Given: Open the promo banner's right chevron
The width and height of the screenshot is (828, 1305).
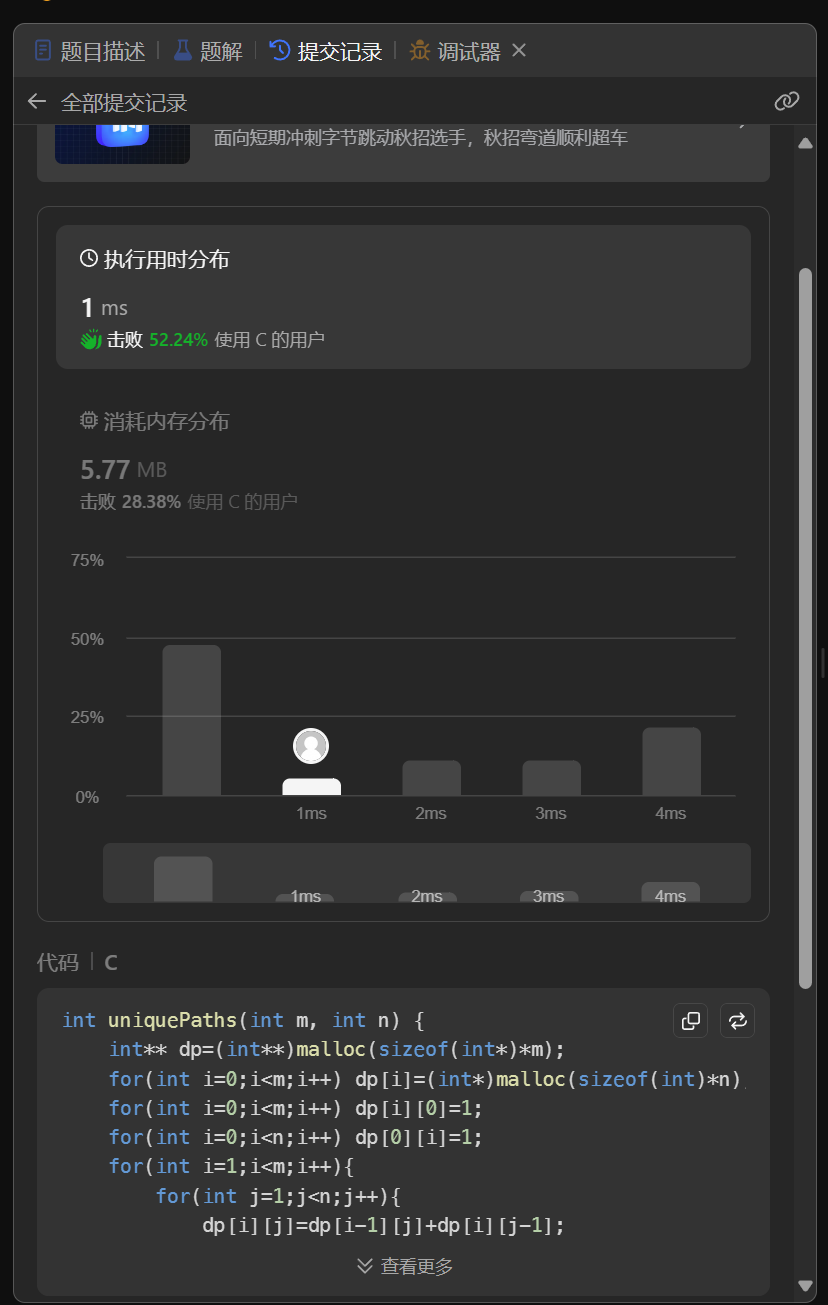Looking at the screenshot, I should (742, 125).
